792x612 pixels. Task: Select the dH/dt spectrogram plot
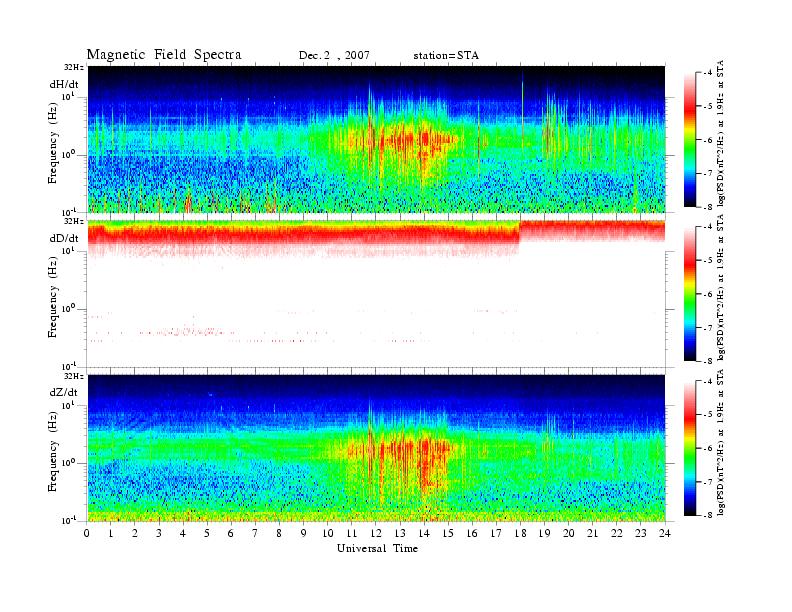click(x=376, y=139)
